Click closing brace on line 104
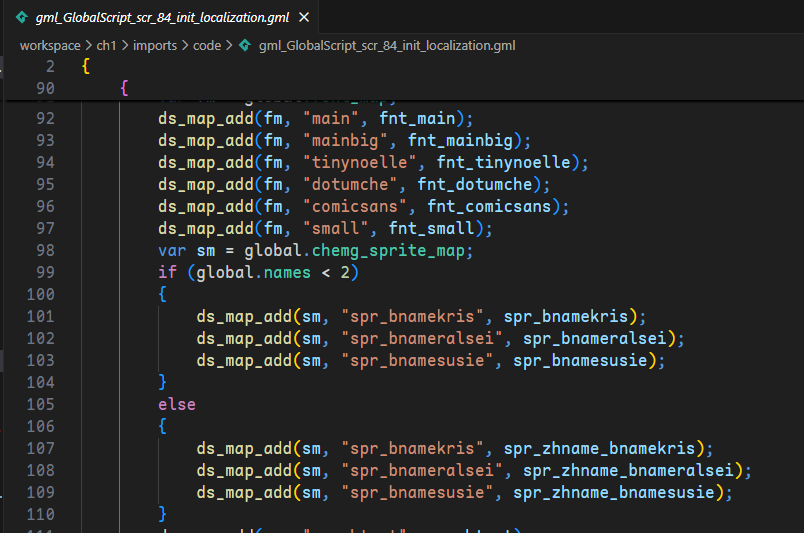This screenshot has width=804, height=533. (x=163, y=383)
